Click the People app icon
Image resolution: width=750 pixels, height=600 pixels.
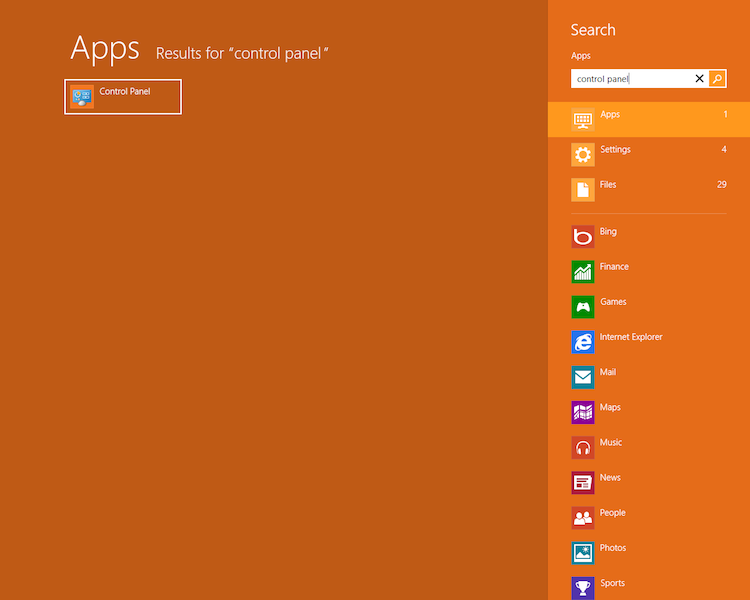(583, 518)
